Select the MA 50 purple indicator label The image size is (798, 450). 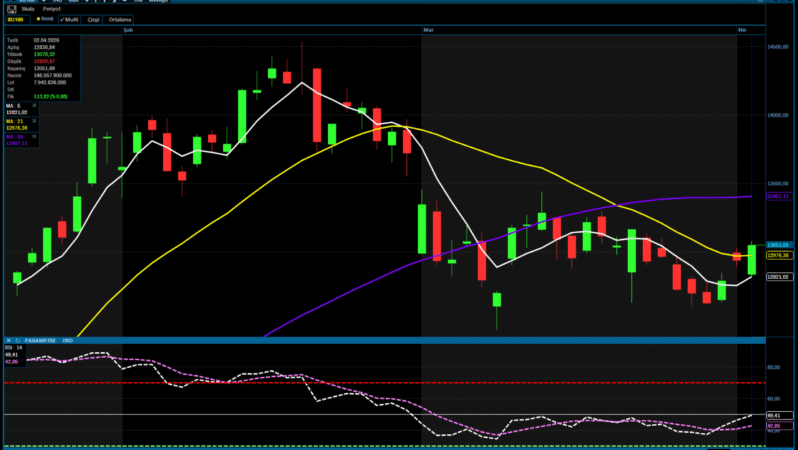[x=14, y=137]
